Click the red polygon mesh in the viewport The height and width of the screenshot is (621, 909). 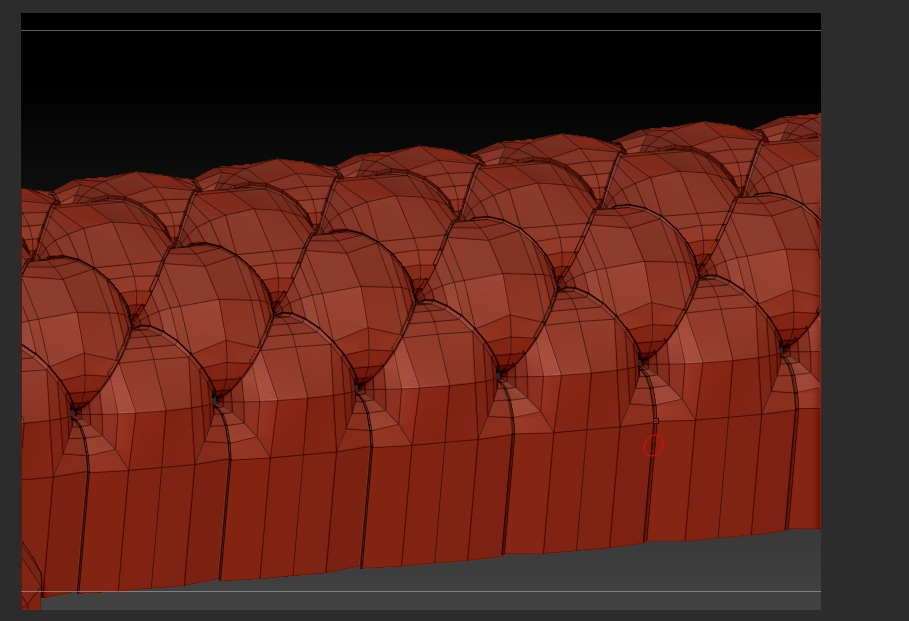[421, 361]
